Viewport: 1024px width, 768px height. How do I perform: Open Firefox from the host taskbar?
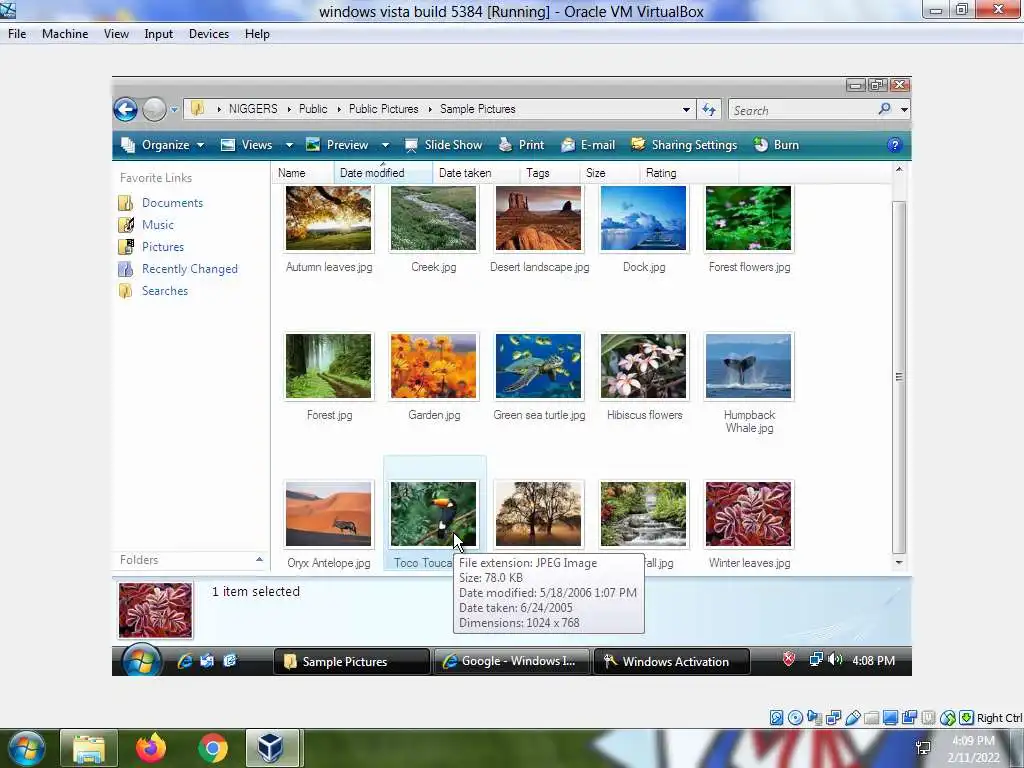151,748
